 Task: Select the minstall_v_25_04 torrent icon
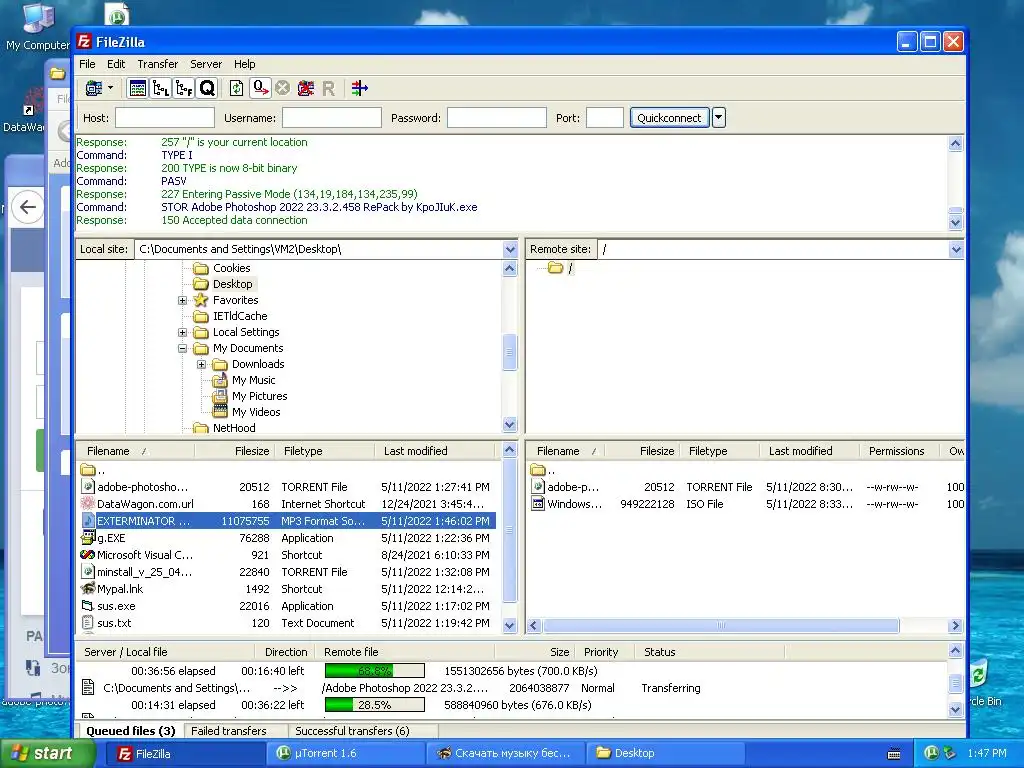pos(88,572)
